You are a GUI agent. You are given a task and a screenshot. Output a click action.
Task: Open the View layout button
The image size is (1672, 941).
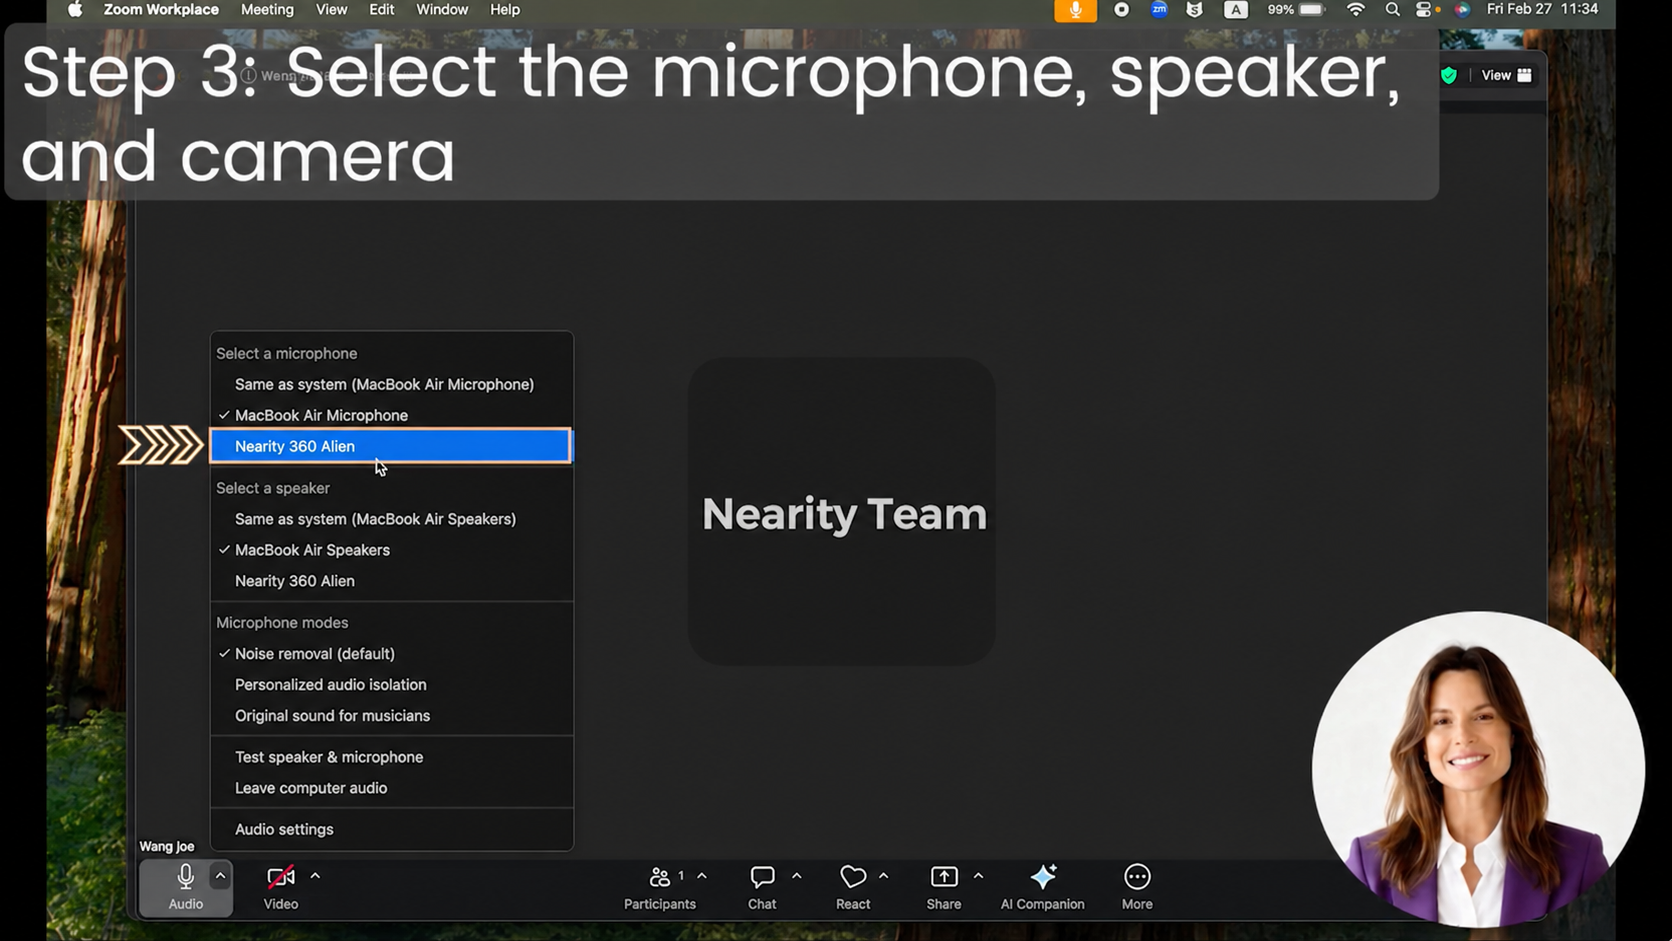click(1506, 75)
